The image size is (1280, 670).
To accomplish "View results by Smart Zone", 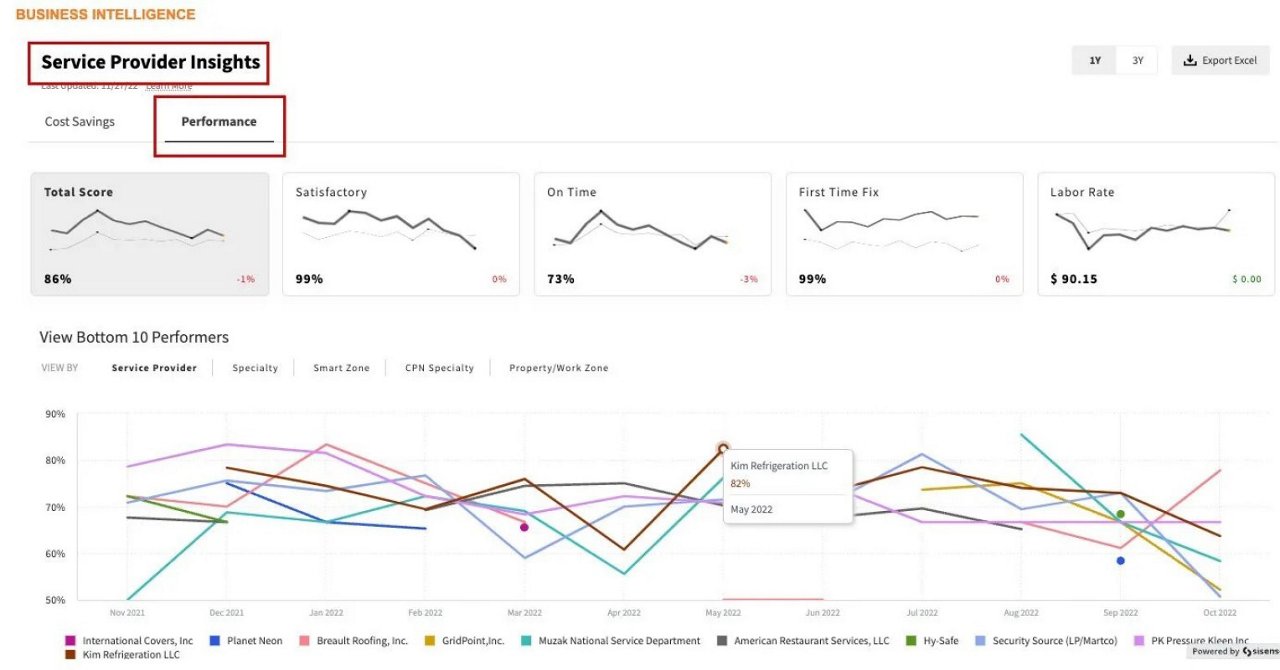I will tap(344, 367).
